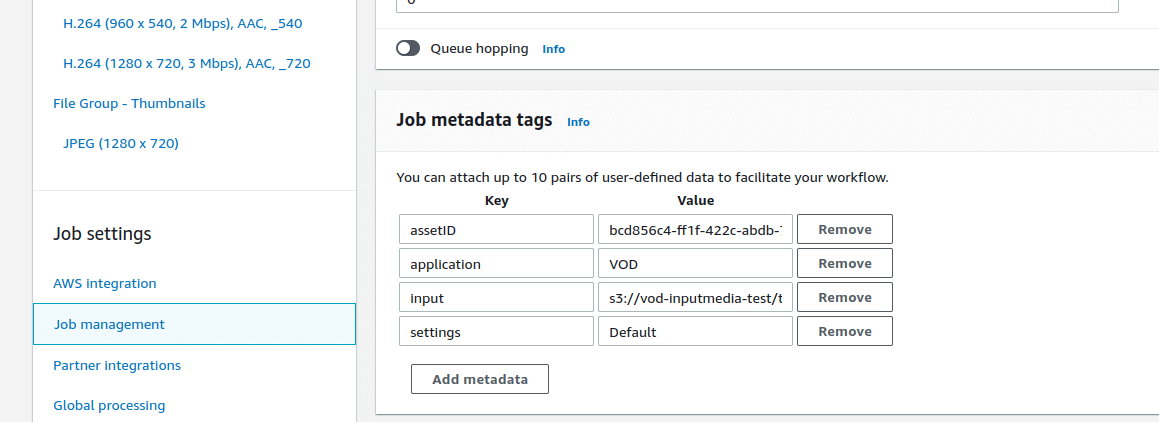Viewport: 1159px width, 422px height.
Task: Open File Group - Thumbnails output group
Action: [x=129, y=103]
